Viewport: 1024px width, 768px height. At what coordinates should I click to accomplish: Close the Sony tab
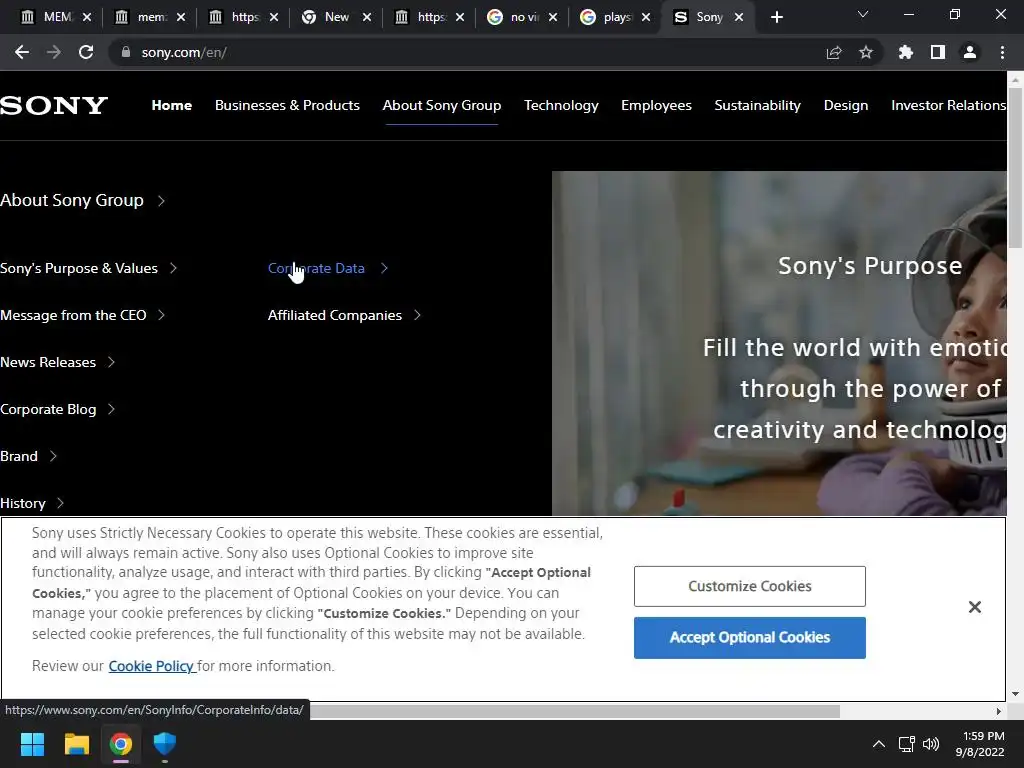coord(739,17)
